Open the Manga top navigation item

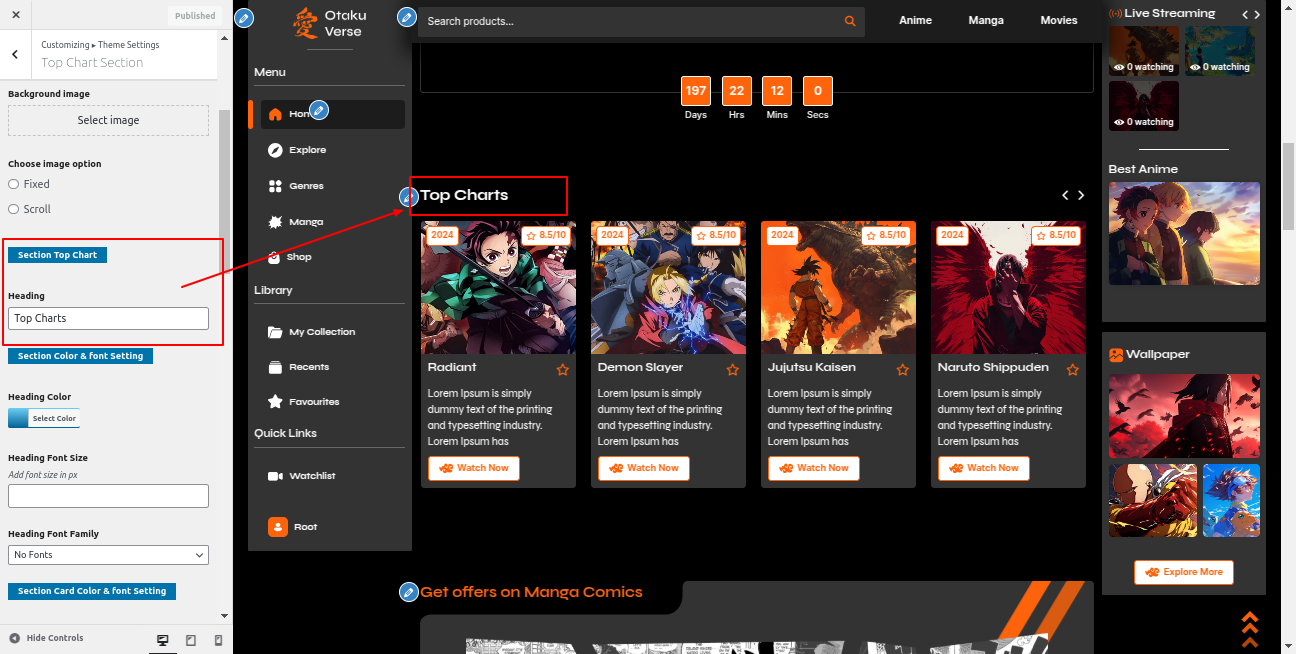pyautogui.click(x=986, y=20)
